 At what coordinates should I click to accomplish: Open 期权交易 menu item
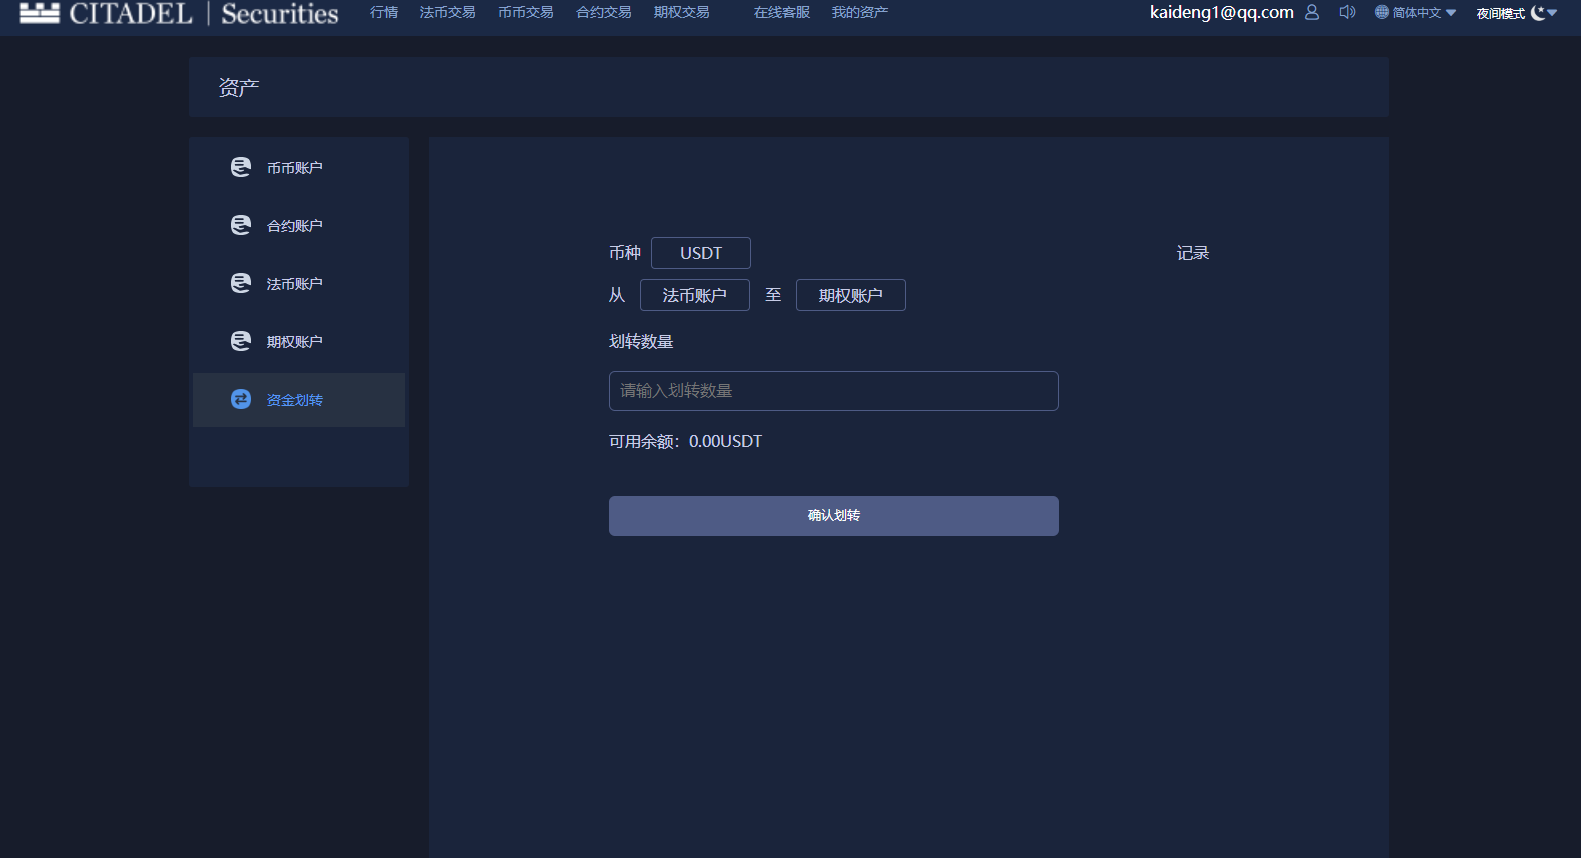[x=681, y=12]
